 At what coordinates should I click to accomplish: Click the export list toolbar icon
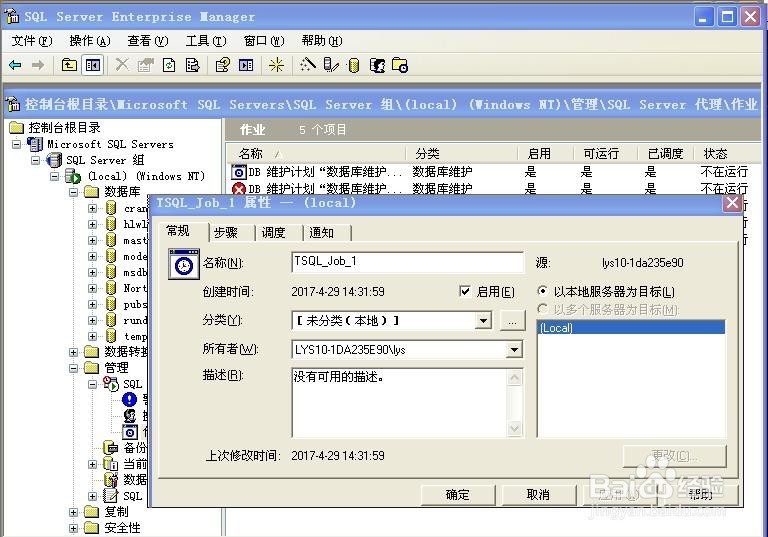192,65
